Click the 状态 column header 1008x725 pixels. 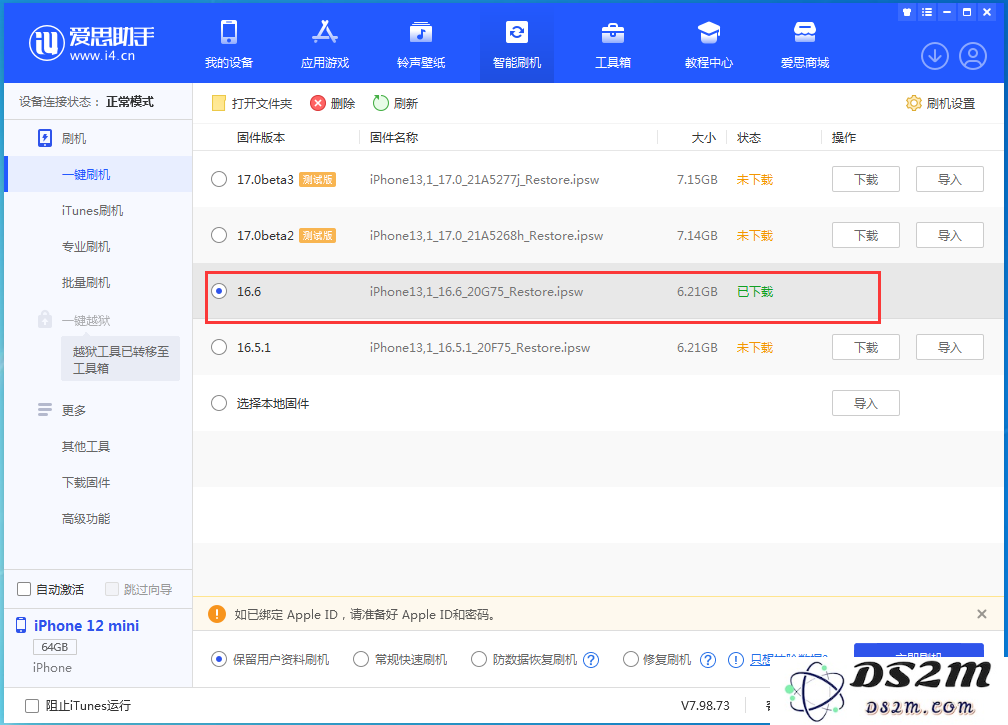[x=749, y=138]
